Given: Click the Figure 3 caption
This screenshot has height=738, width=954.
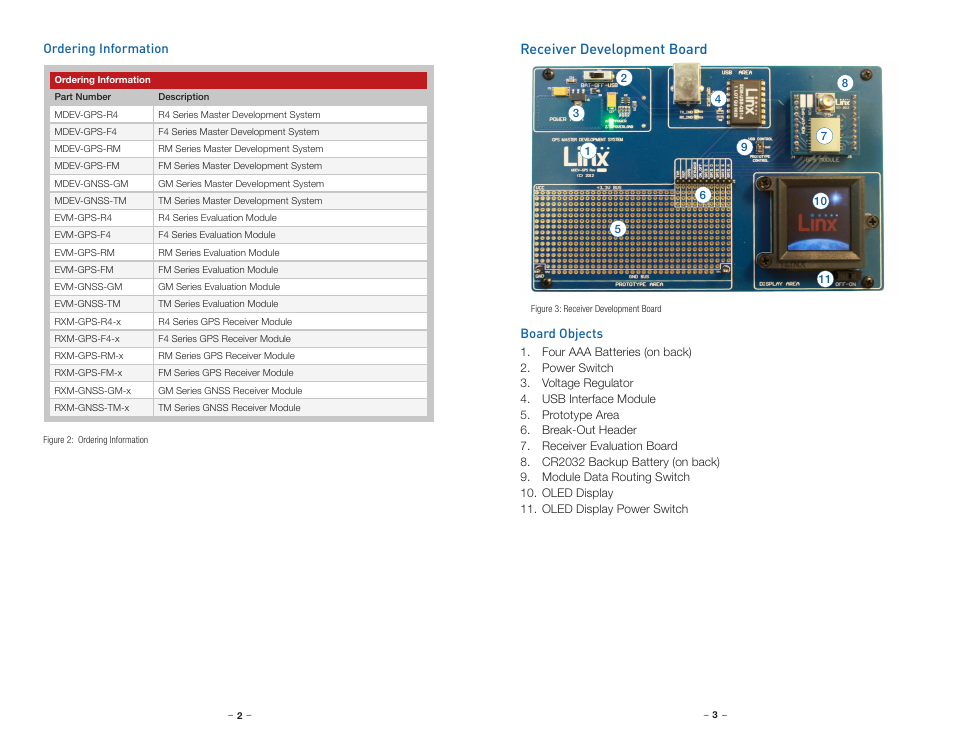Looking at the screenshot, I should [596, 308].
